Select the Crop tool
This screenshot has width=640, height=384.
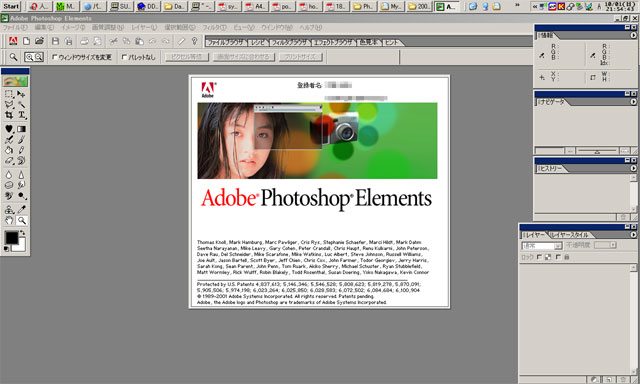(9, 115)
